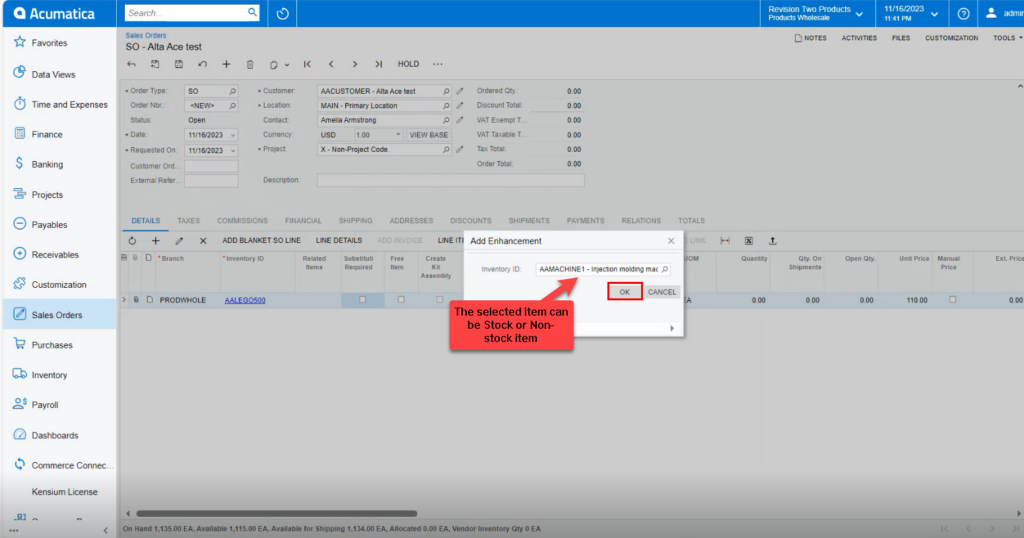The width and height of the screenshot is (1024, 538).
Task: Switch to the Shipping tab
Action: pyautogui.click(x=355, y=221)
